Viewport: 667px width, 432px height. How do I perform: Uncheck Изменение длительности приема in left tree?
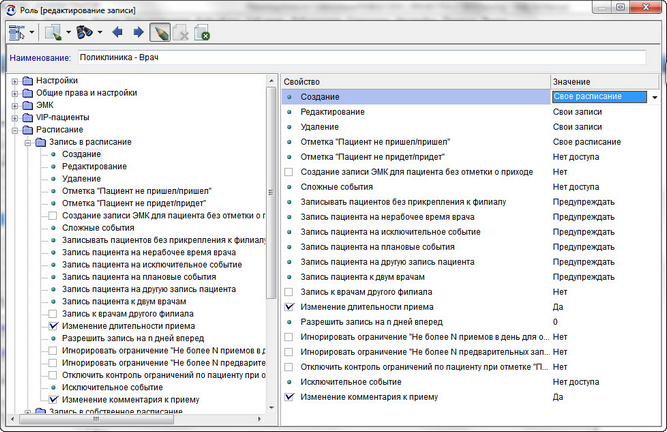tap(53, 326)
